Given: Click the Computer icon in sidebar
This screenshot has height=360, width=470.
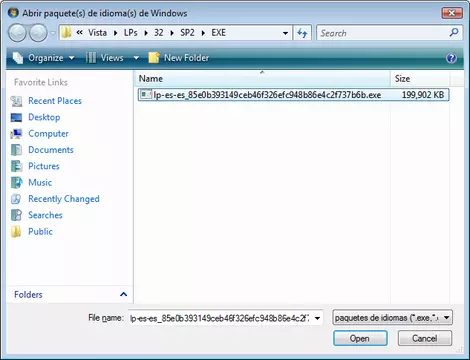Looking at the screenshot, I should pos(16,134).
